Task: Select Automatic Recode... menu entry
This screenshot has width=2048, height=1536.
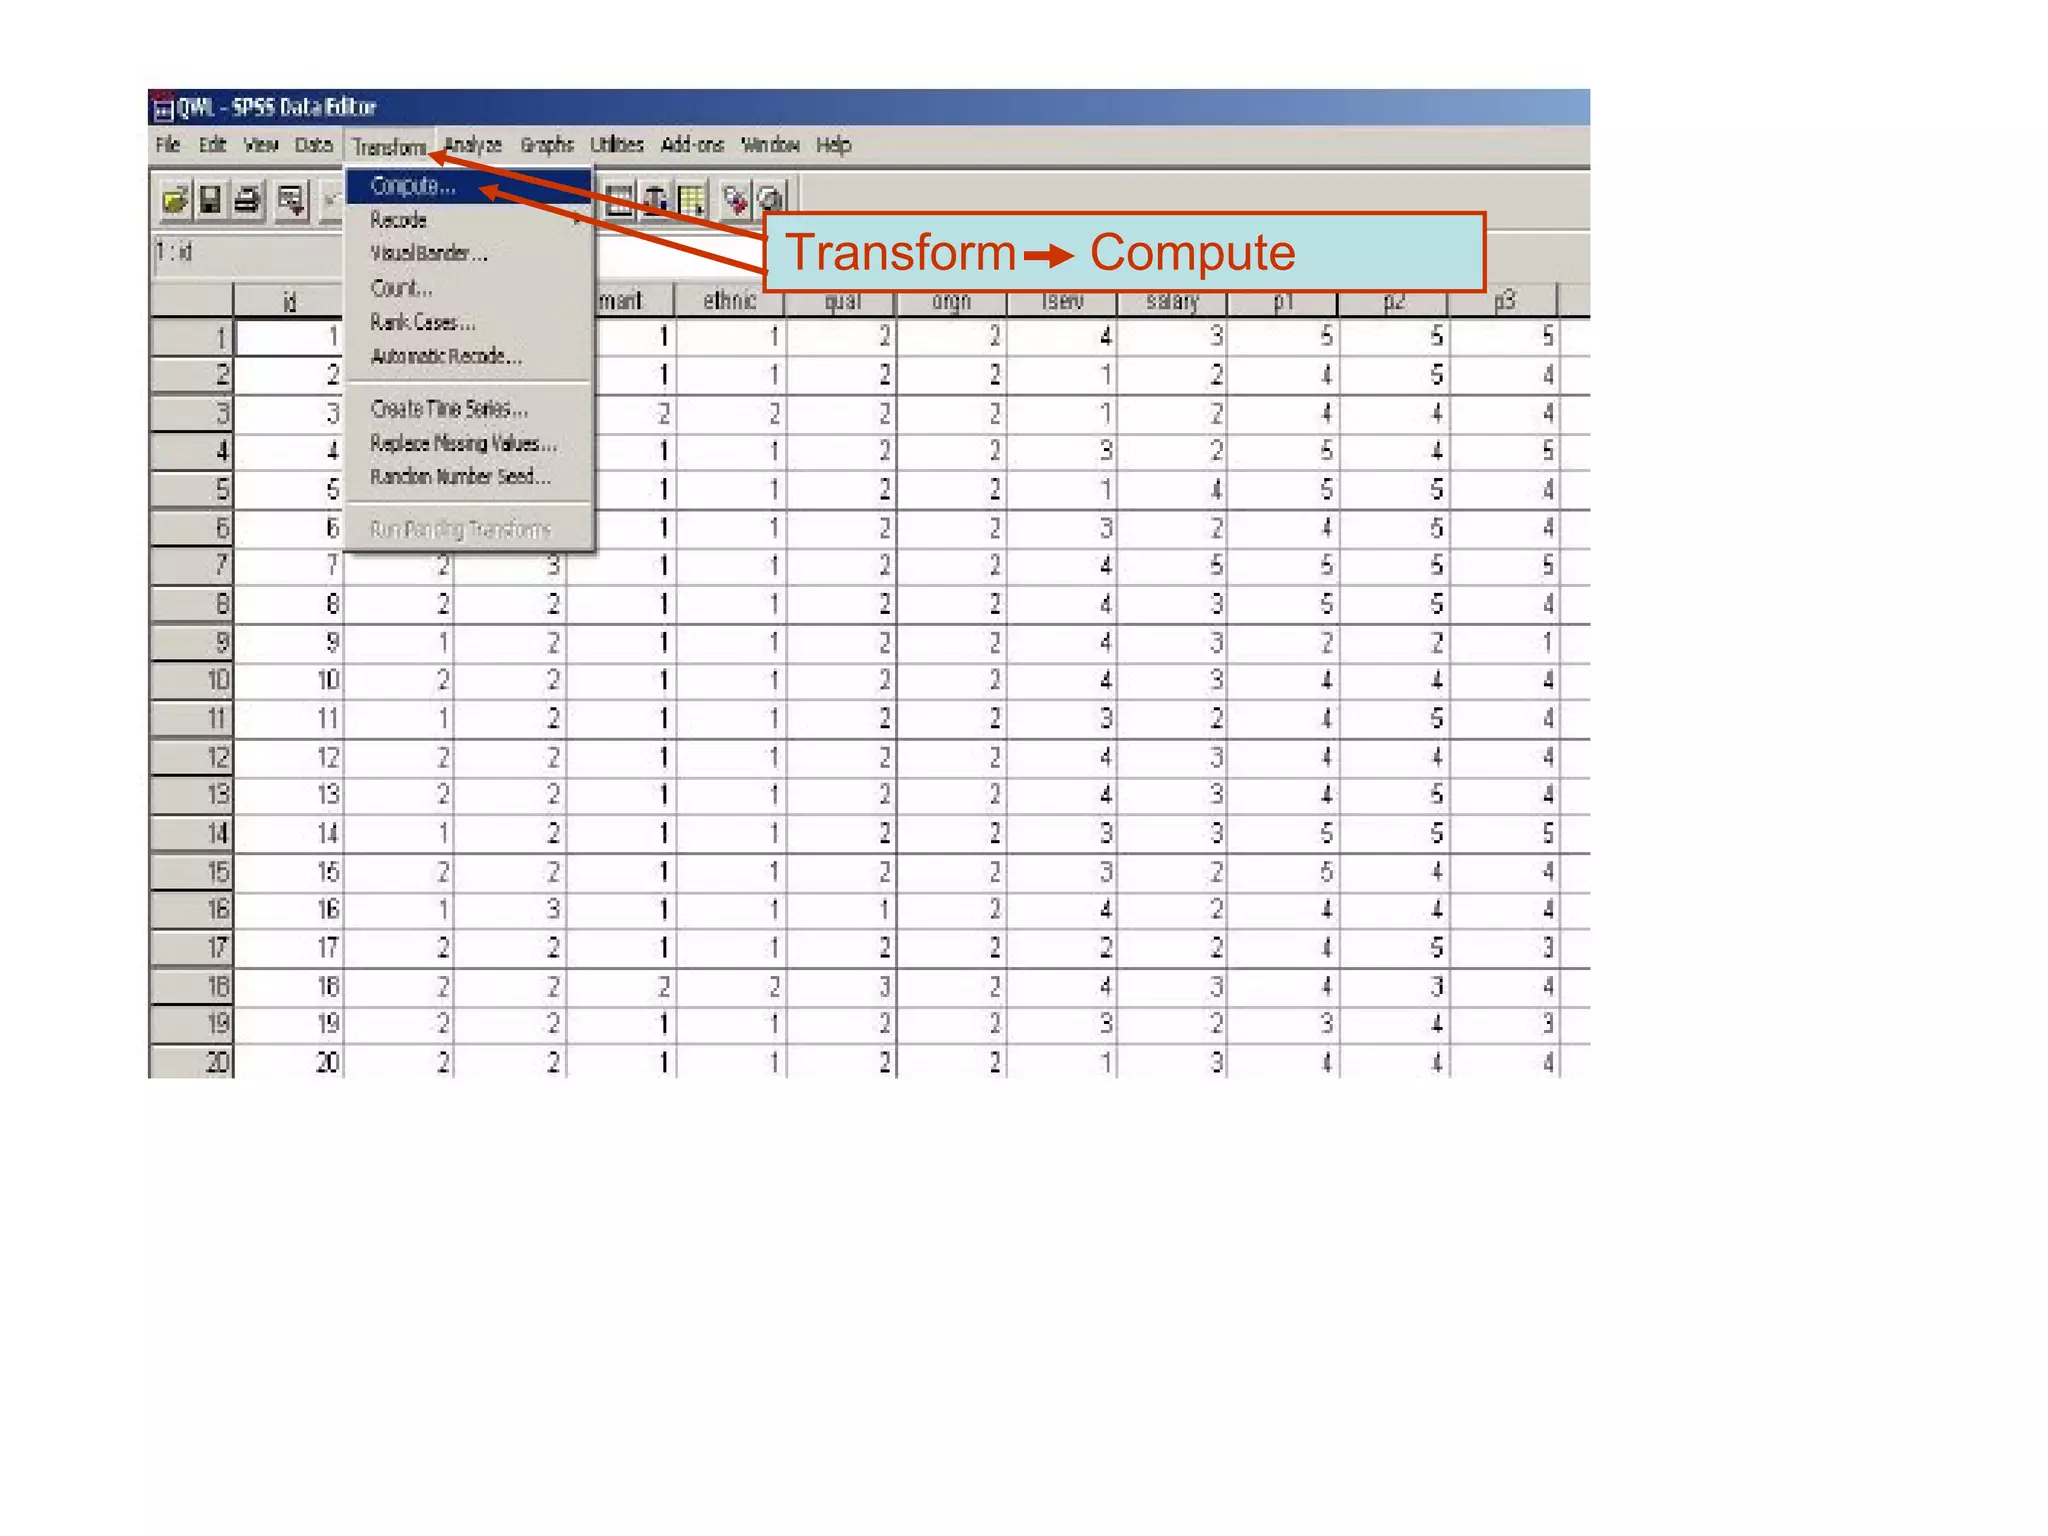Action: pos(469,356)
